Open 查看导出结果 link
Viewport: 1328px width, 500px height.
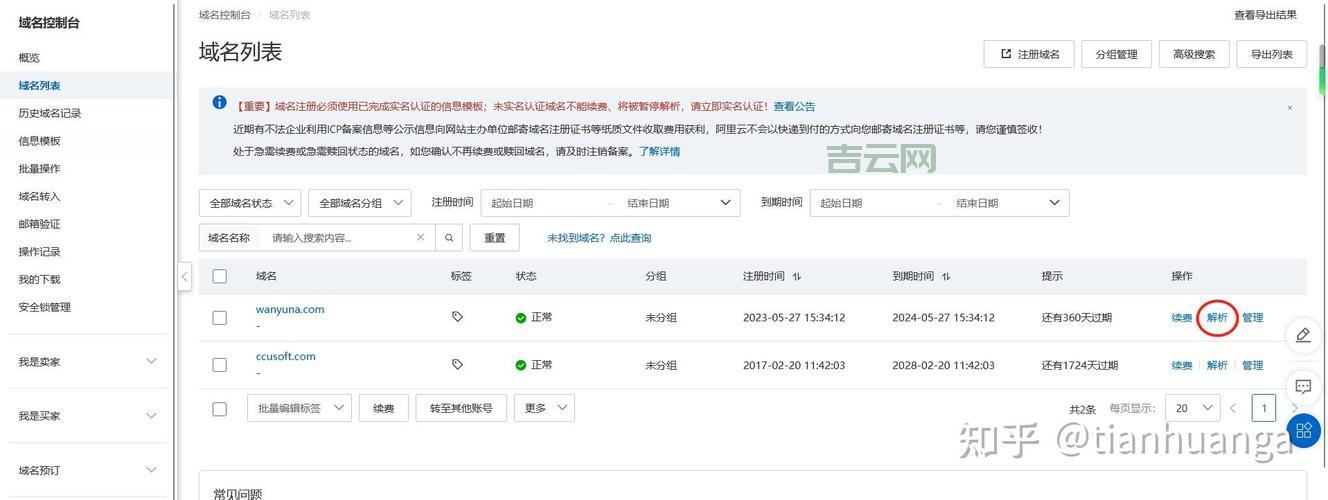[1265, 15]
